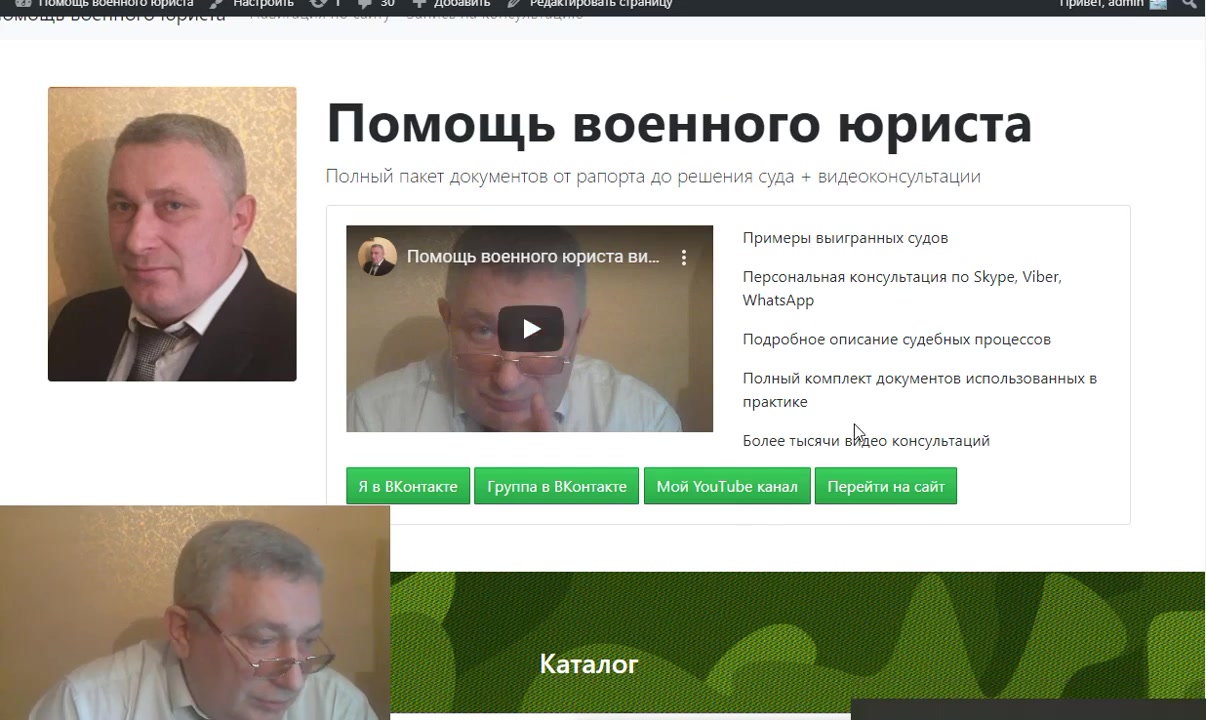This screenshot has width=1206, height=720.
Task: Click the search magnifier in the admin bar
Action: (1190, 4)
